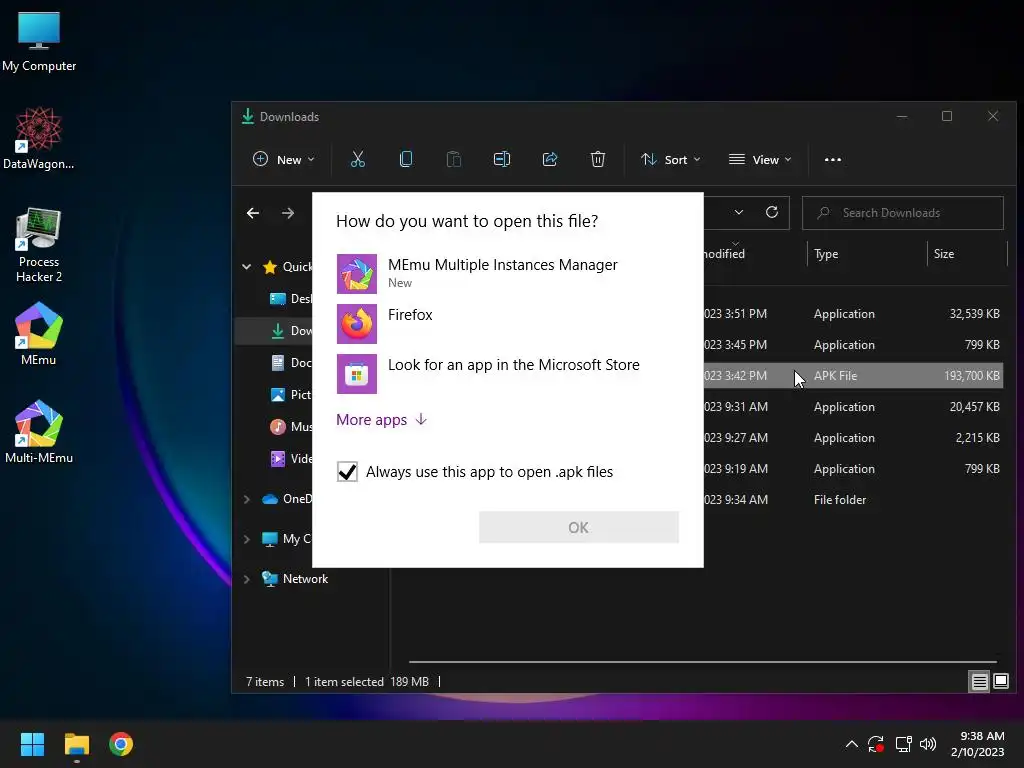The width and height of the screenshot is (1024, 768).
Task: Select Network in the navigation pane
Action: (x=305, y=579)
